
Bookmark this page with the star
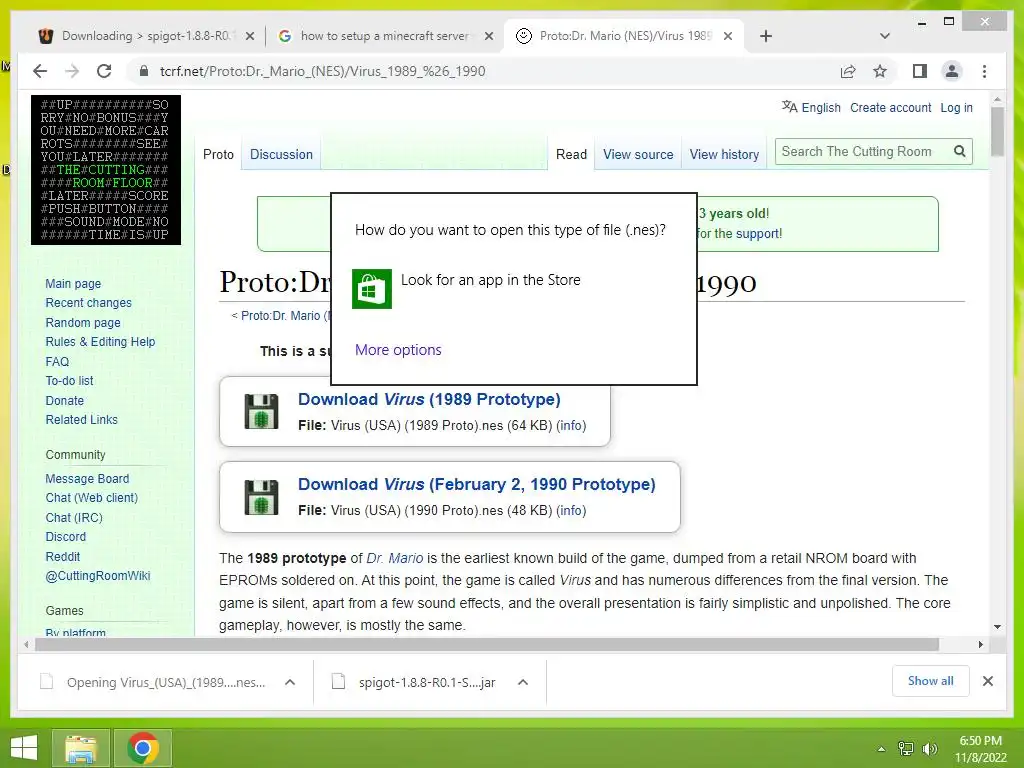[x=880, y=71]
